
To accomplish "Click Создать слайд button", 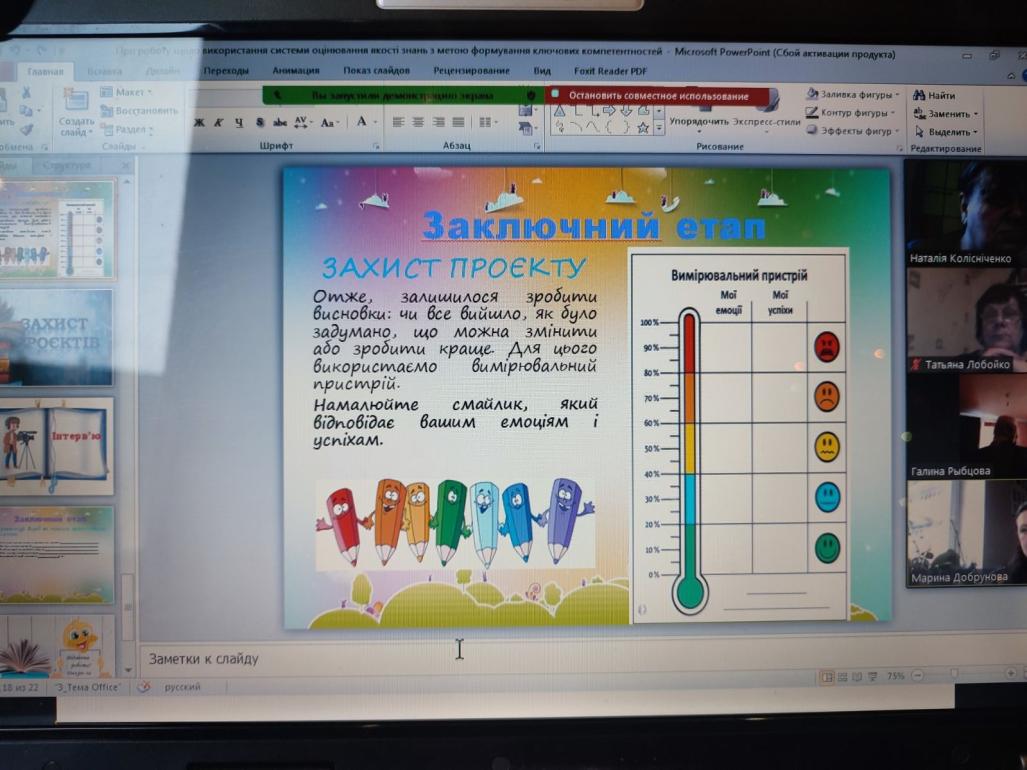I will (x=76, y=113).
